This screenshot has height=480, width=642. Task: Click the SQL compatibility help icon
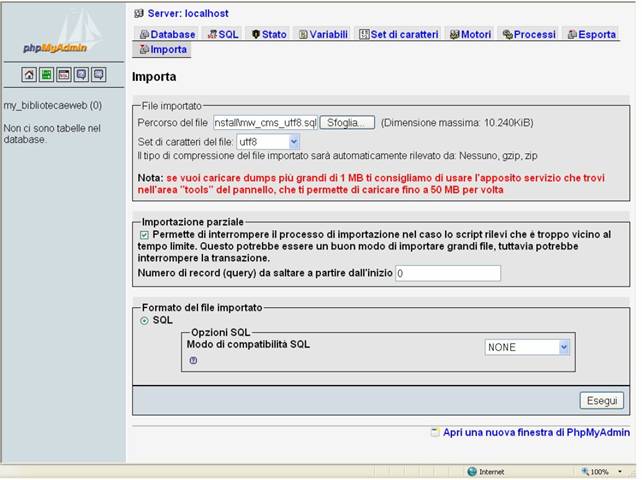(x=193, y=360)
